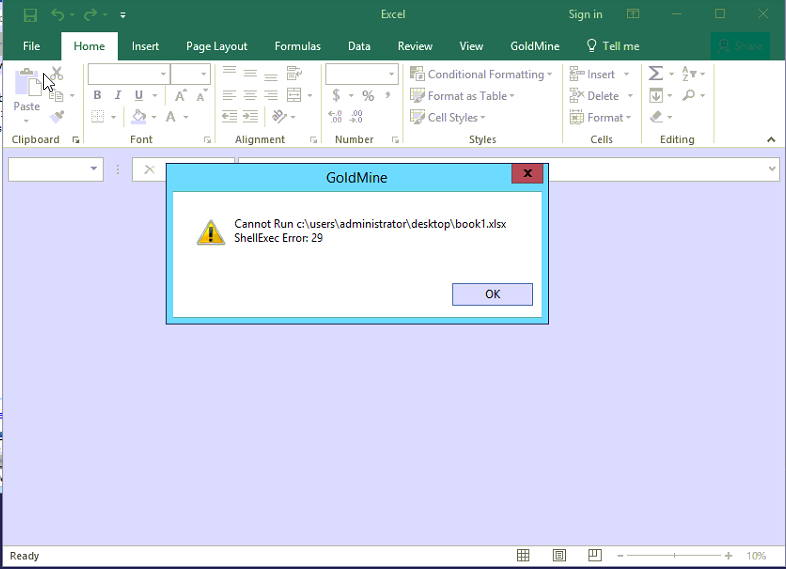Click the AutoSum sigma icon
The height and width of the screenshot is (569, 786).
pos(656,74)
